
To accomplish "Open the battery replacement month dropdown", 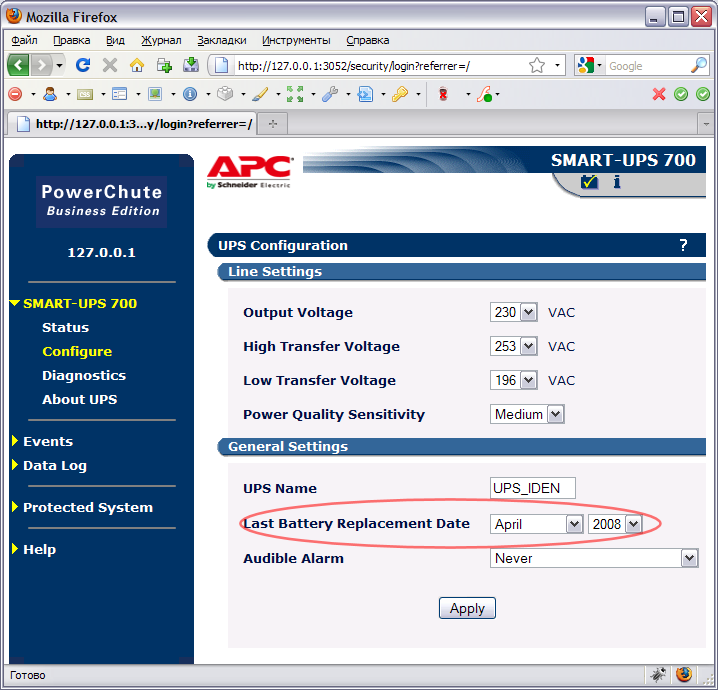I will (x=536, y=524).
